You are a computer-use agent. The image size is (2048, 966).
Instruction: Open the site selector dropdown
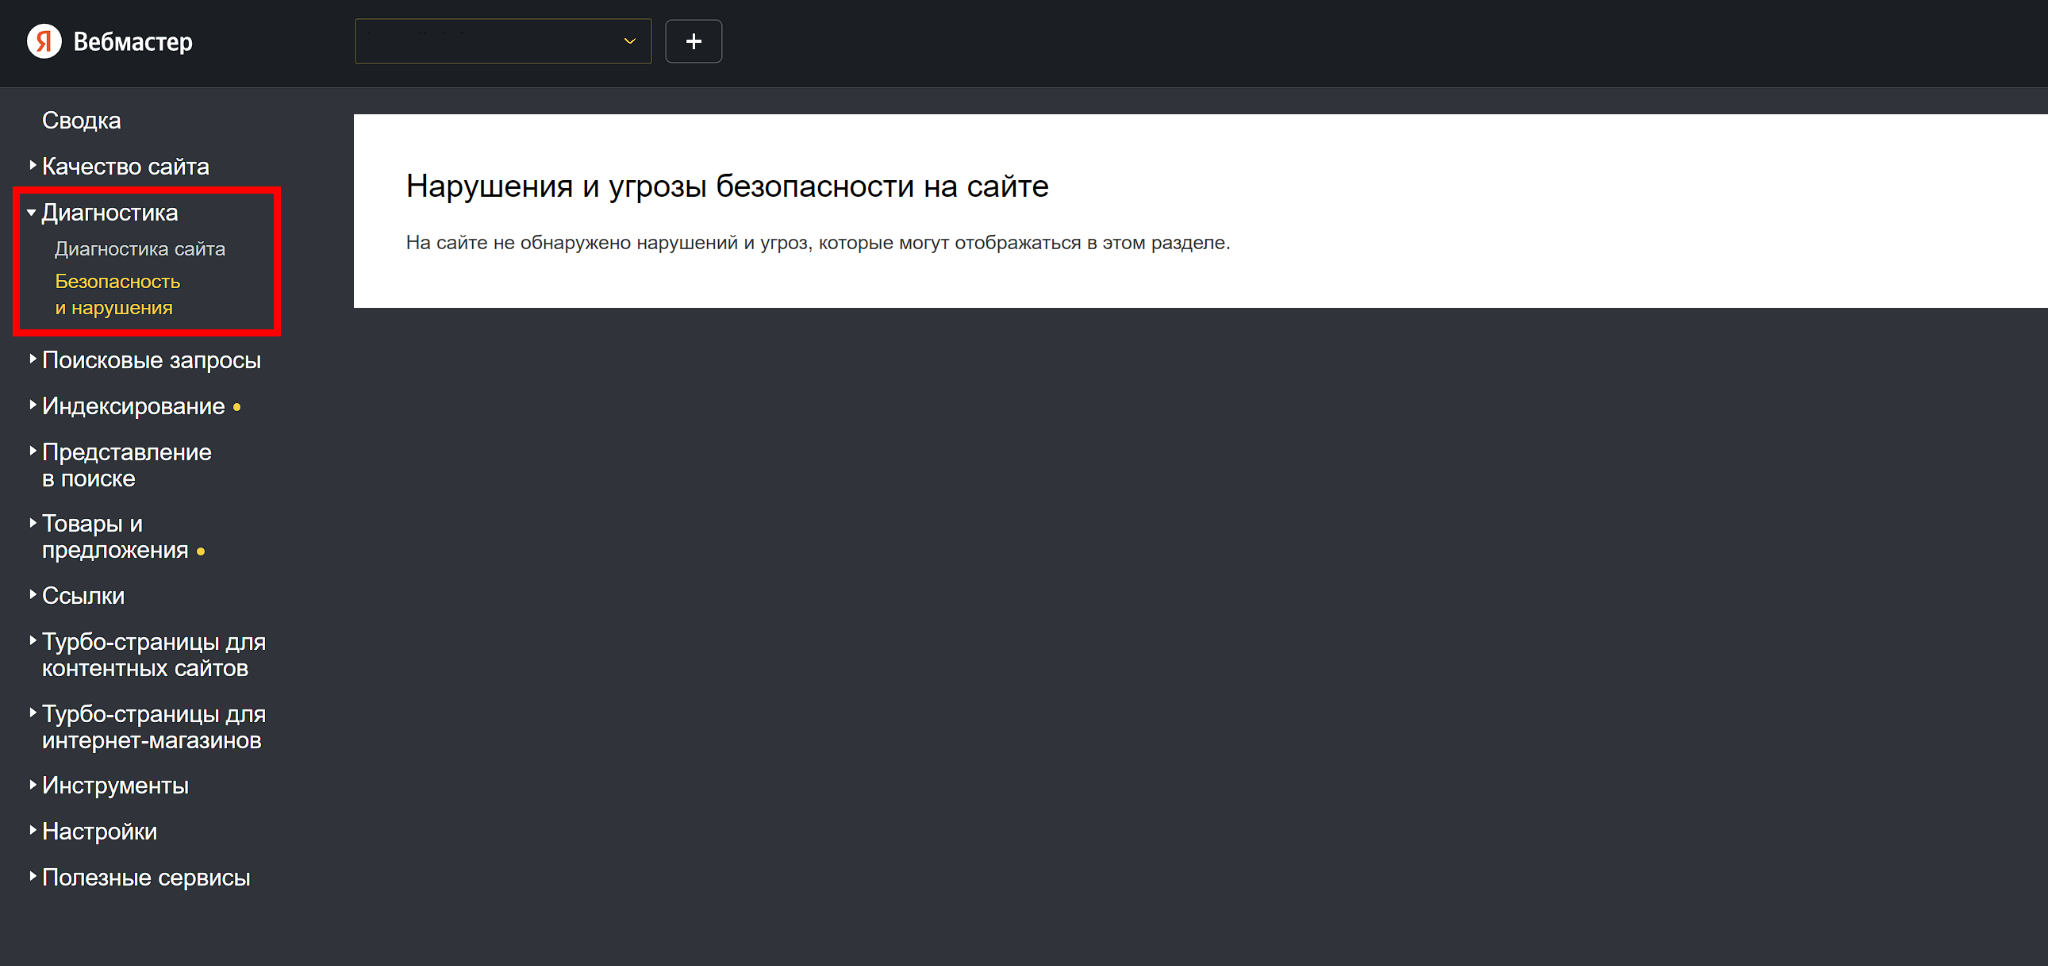(503, 41)
